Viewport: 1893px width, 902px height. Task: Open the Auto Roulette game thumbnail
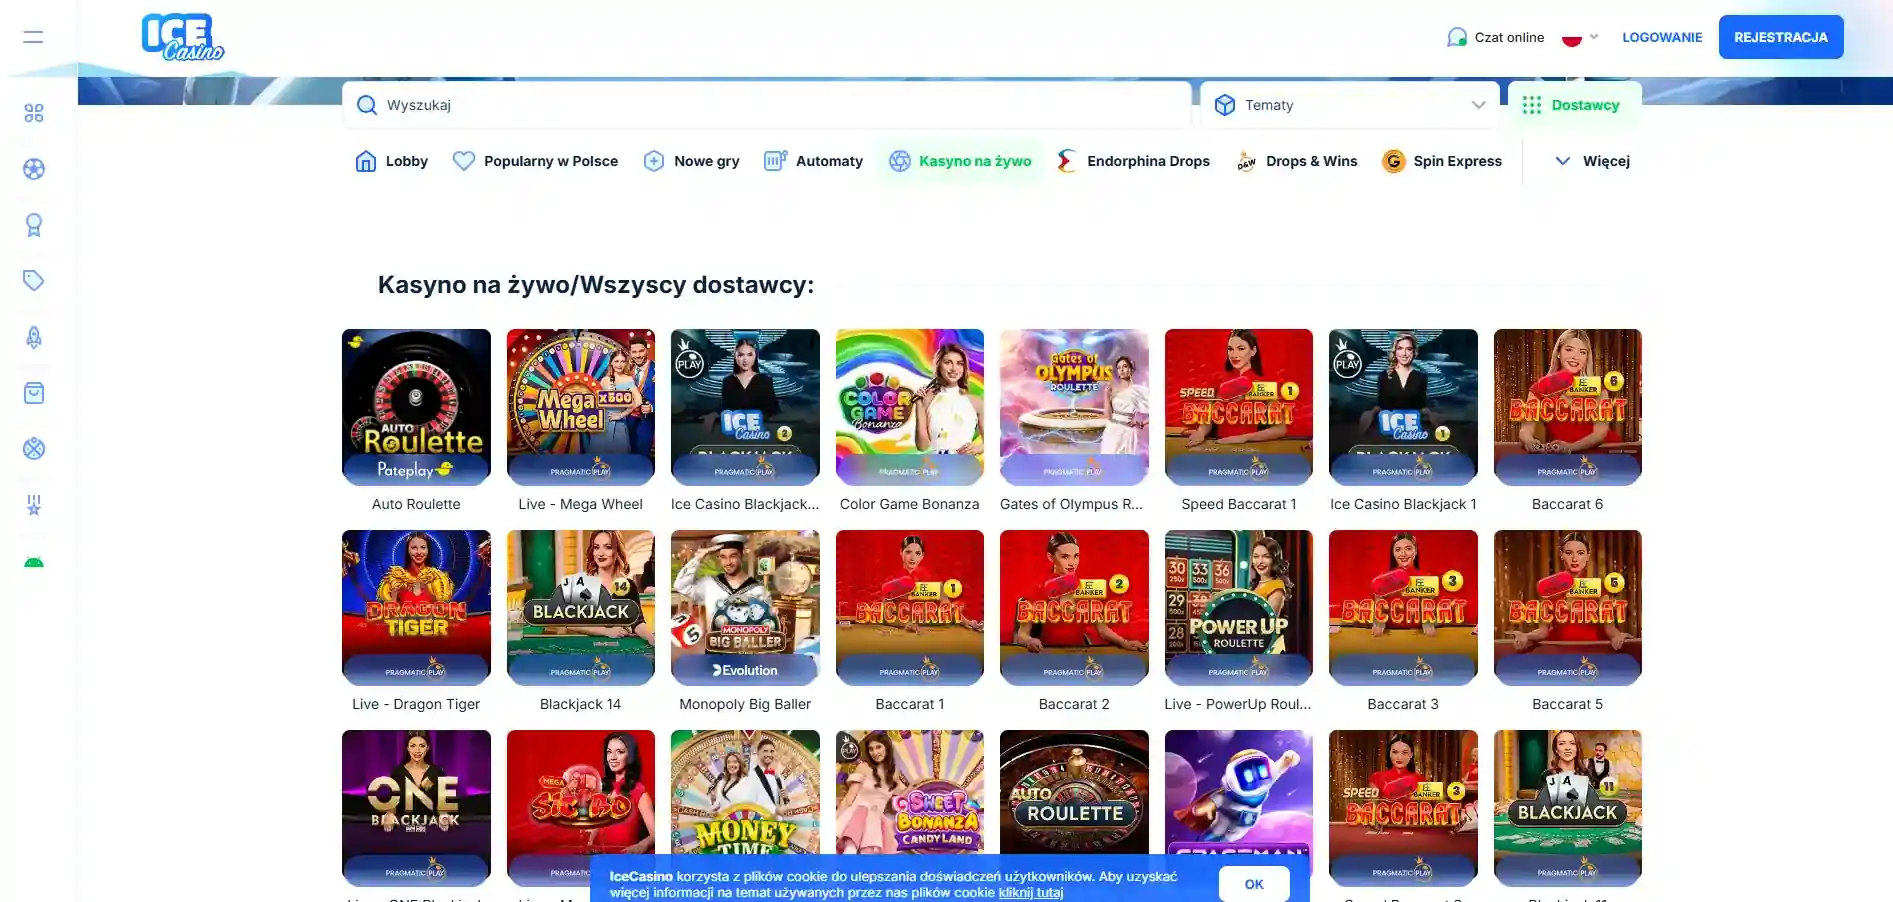[x=416, y=407]
